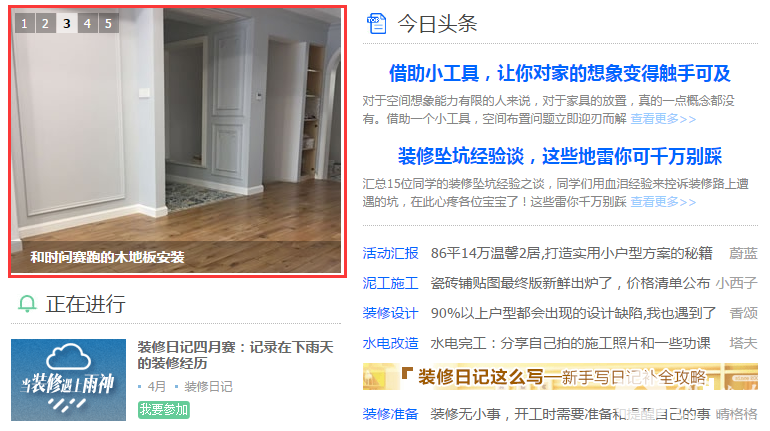
Task: Open the 装修设计 category link
Action: click(390, 313)
